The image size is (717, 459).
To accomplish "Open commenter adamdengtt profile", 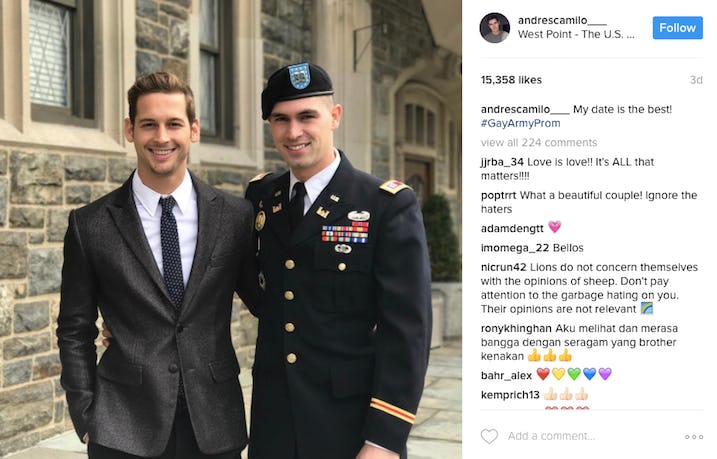I will pos(512,229).
